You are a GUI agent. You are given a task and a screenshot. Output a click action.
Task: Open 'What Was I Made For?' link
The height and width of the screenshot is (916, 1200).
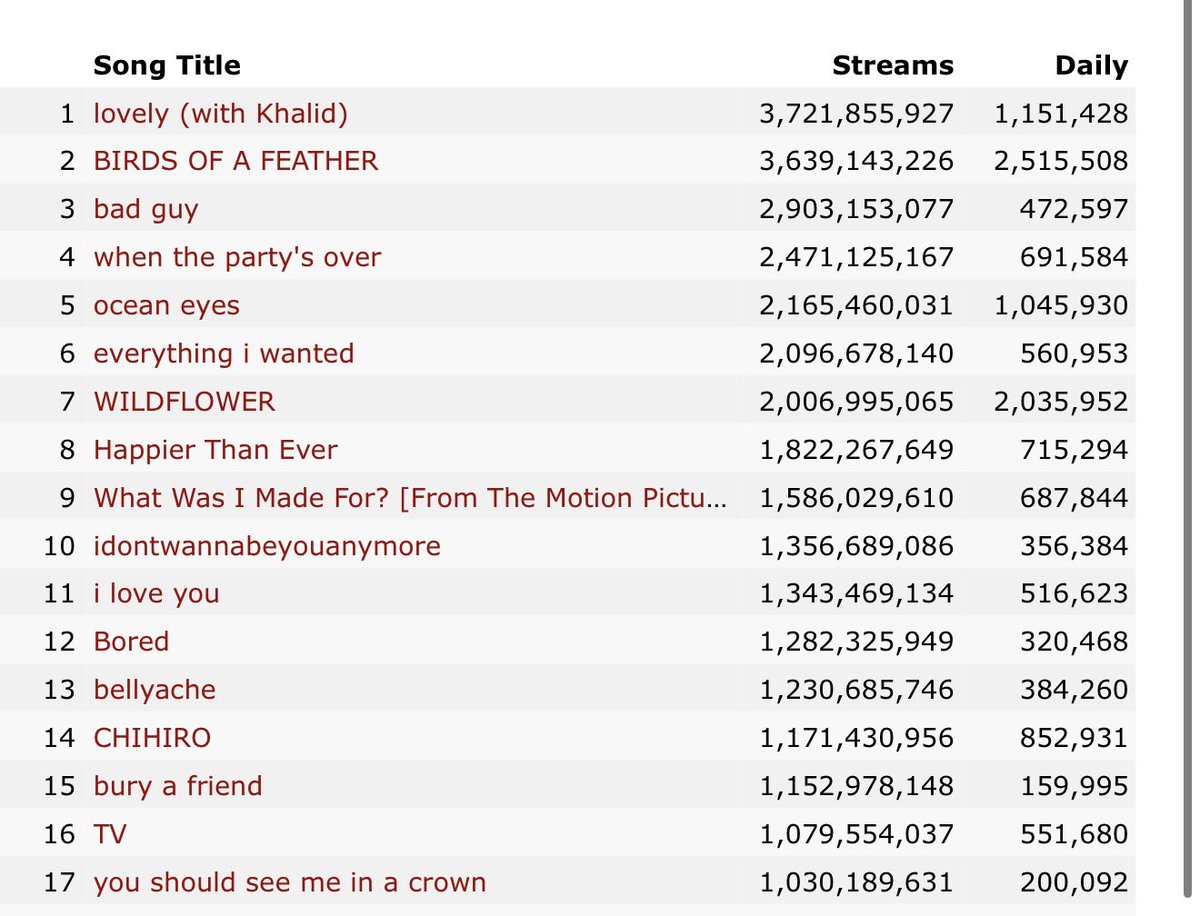410,497
